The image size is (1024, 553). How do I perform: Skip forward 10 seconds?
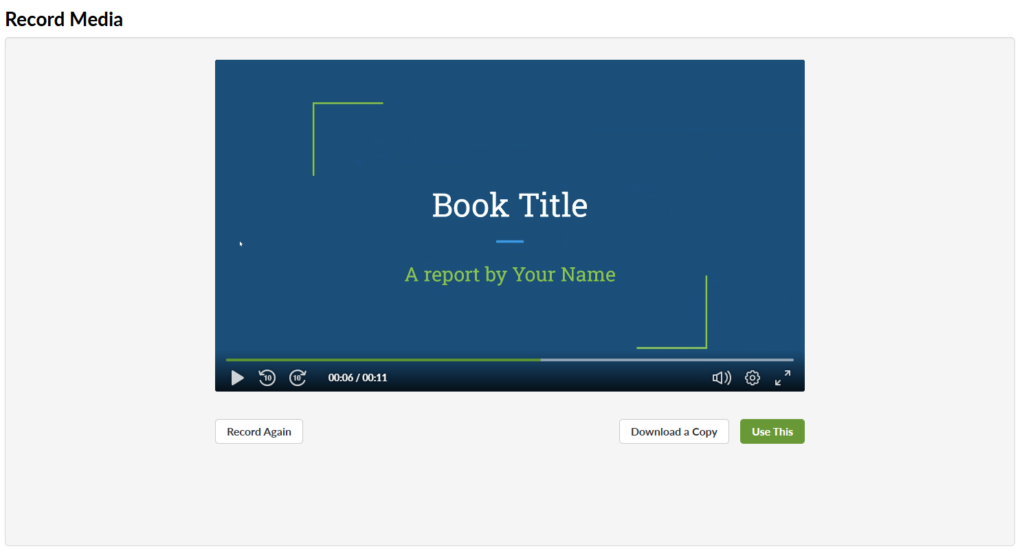298,378
